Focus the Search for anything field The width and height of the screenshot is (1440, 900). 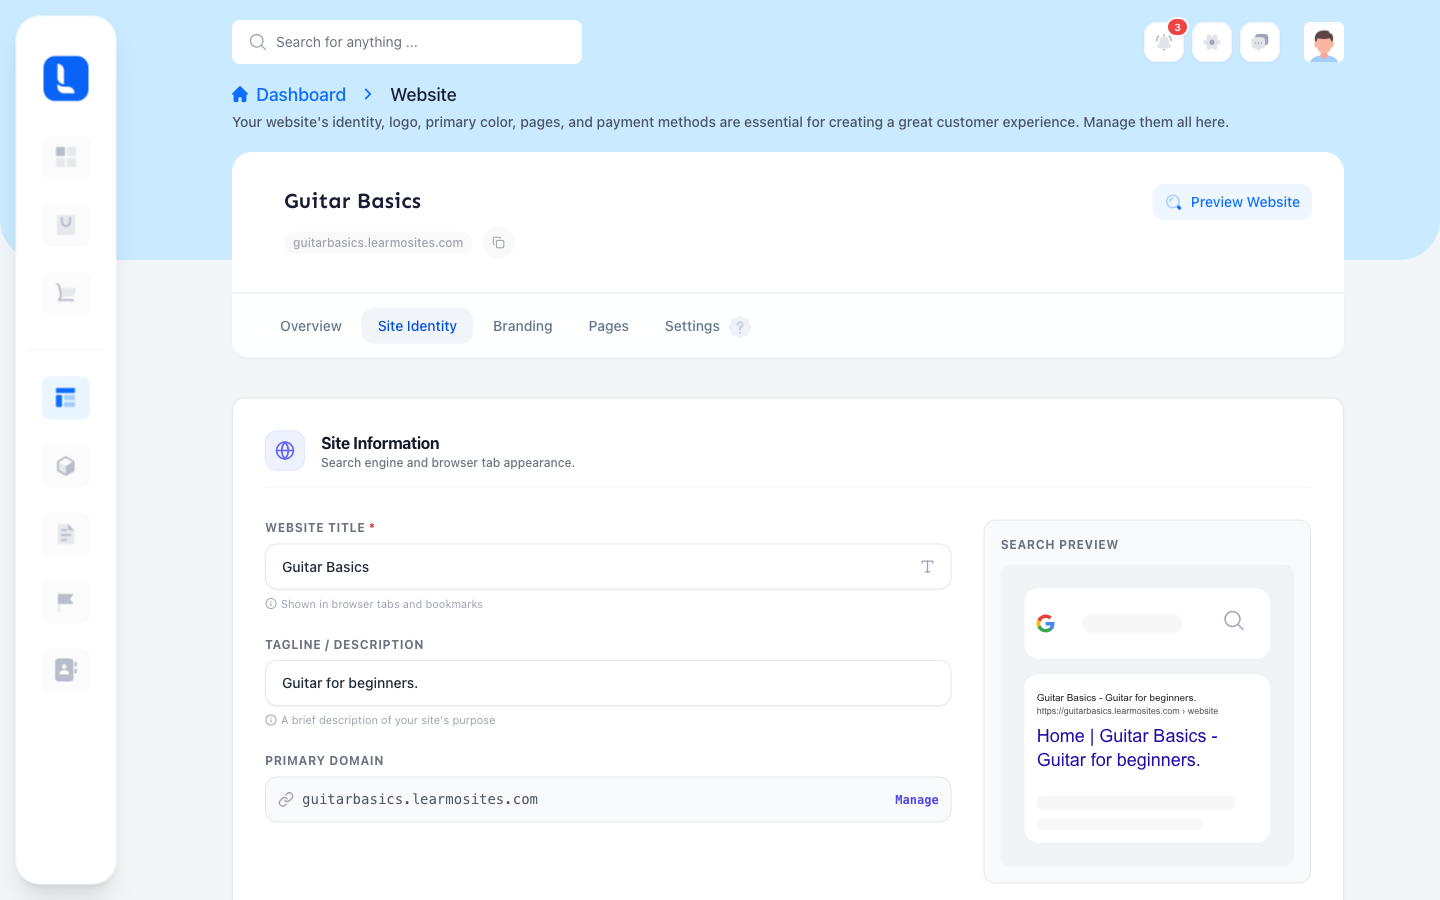(407, 42)
